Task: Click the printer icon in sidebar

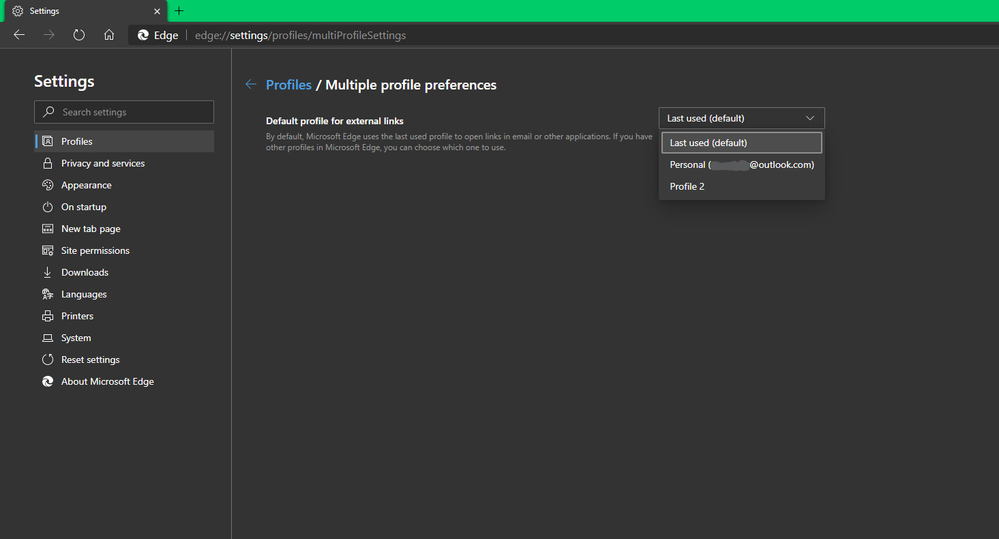Action: (x=48, y=316)
